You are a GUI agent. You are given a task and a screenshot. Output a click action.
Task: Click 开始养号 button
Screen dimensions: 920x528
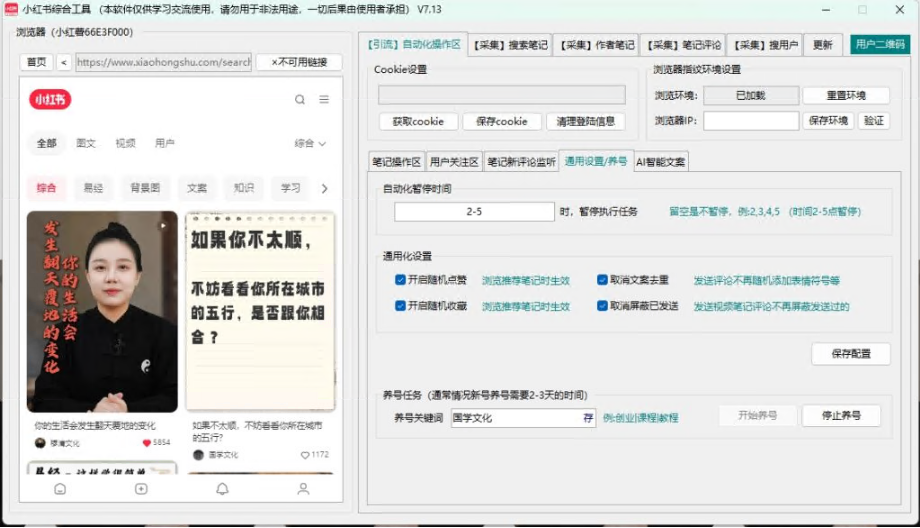pyautogui.click(x=757, y=415)
